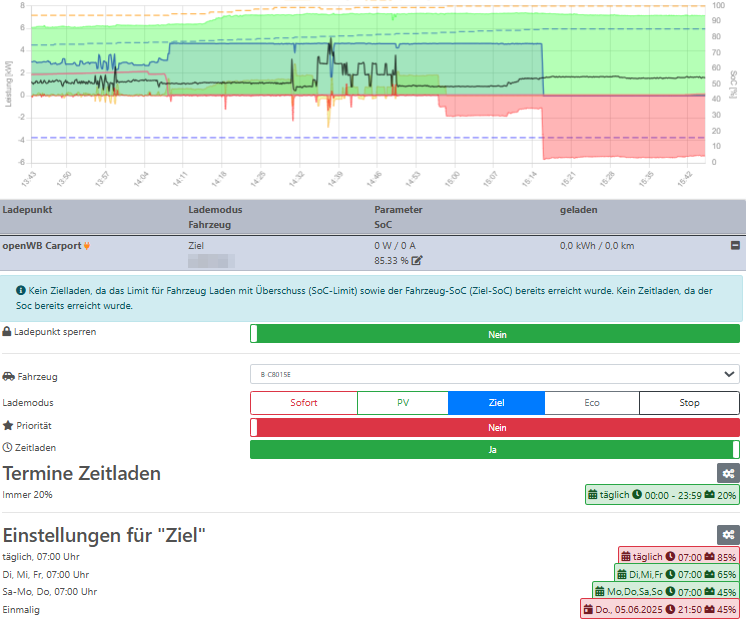746x623 pixels.
Task: Click the 0 W / 0 A parameter value
Action: 394,246
